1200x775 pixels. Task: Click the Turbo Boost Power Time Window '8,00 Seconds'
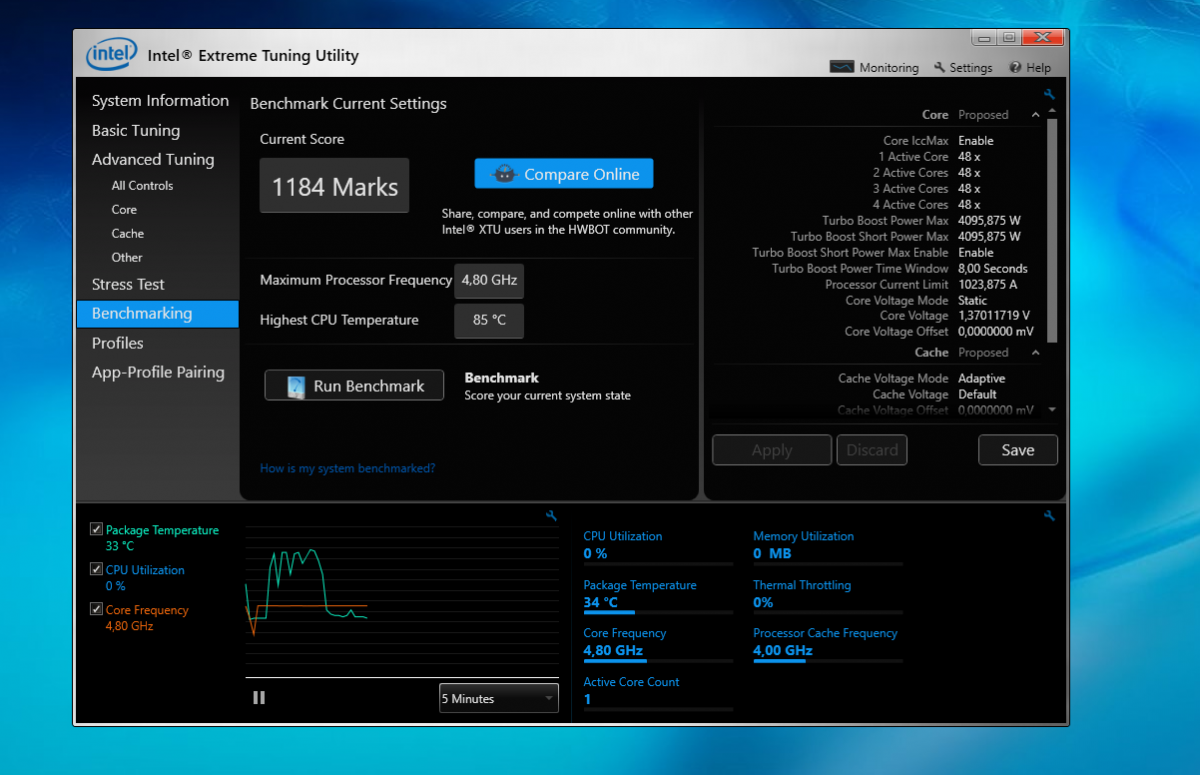[993, 269]
